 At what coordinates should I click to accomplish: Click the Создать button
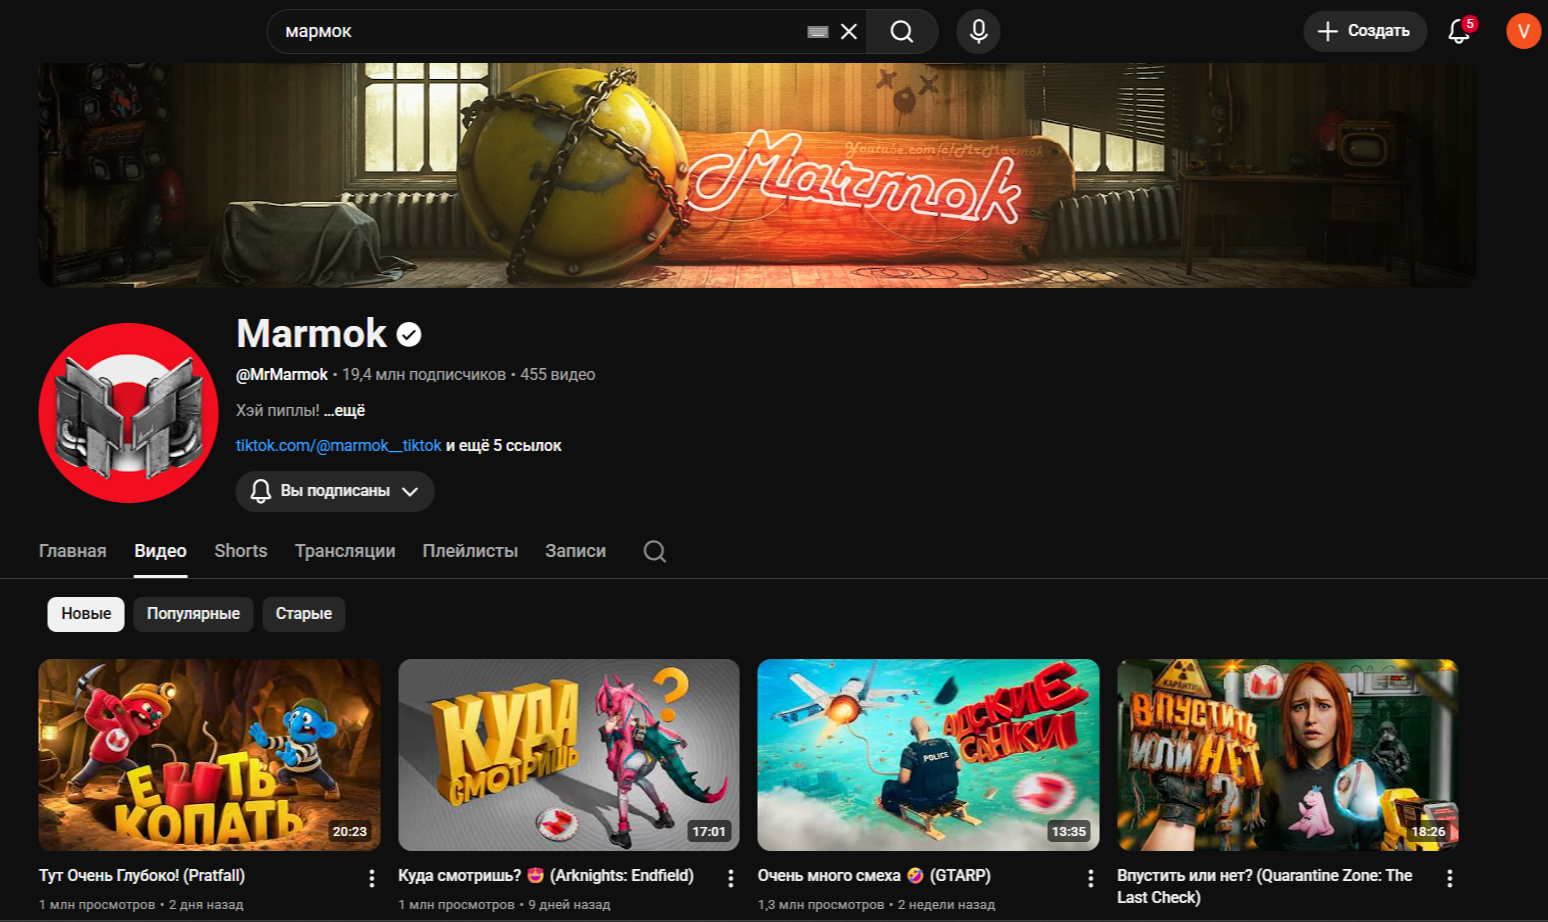[1365, 31]
